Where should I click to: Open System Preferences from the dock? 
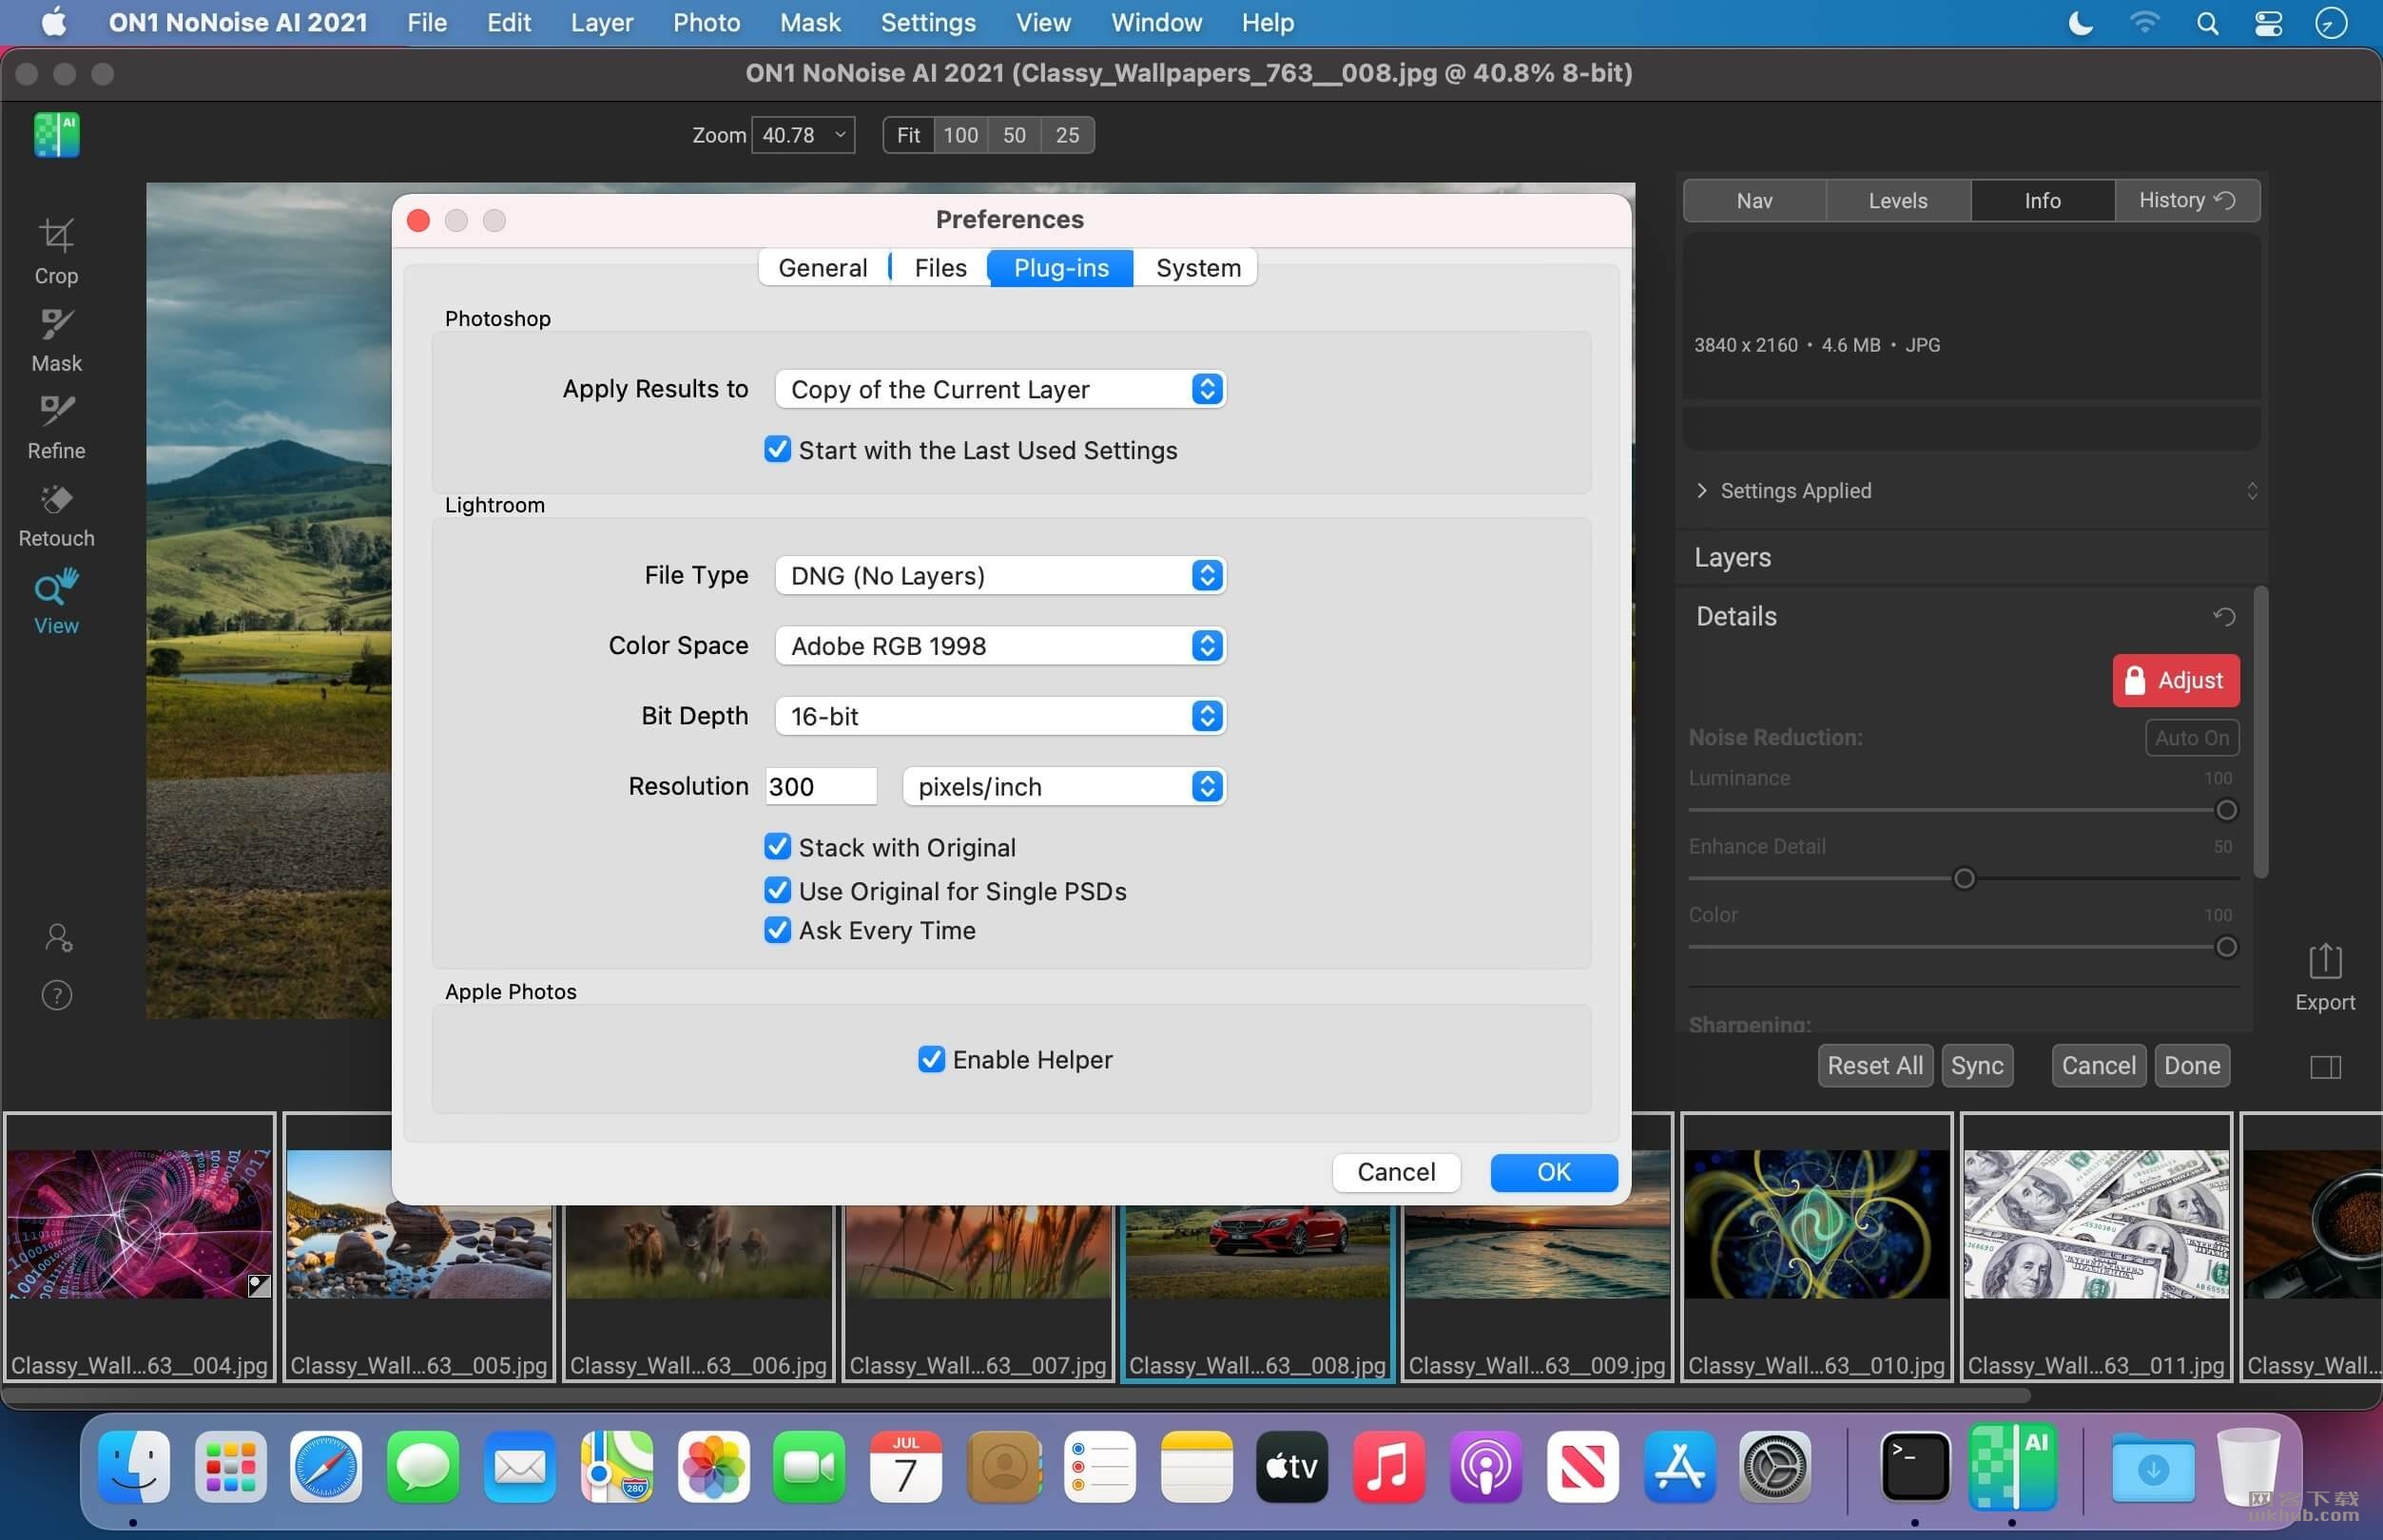1775,1466
